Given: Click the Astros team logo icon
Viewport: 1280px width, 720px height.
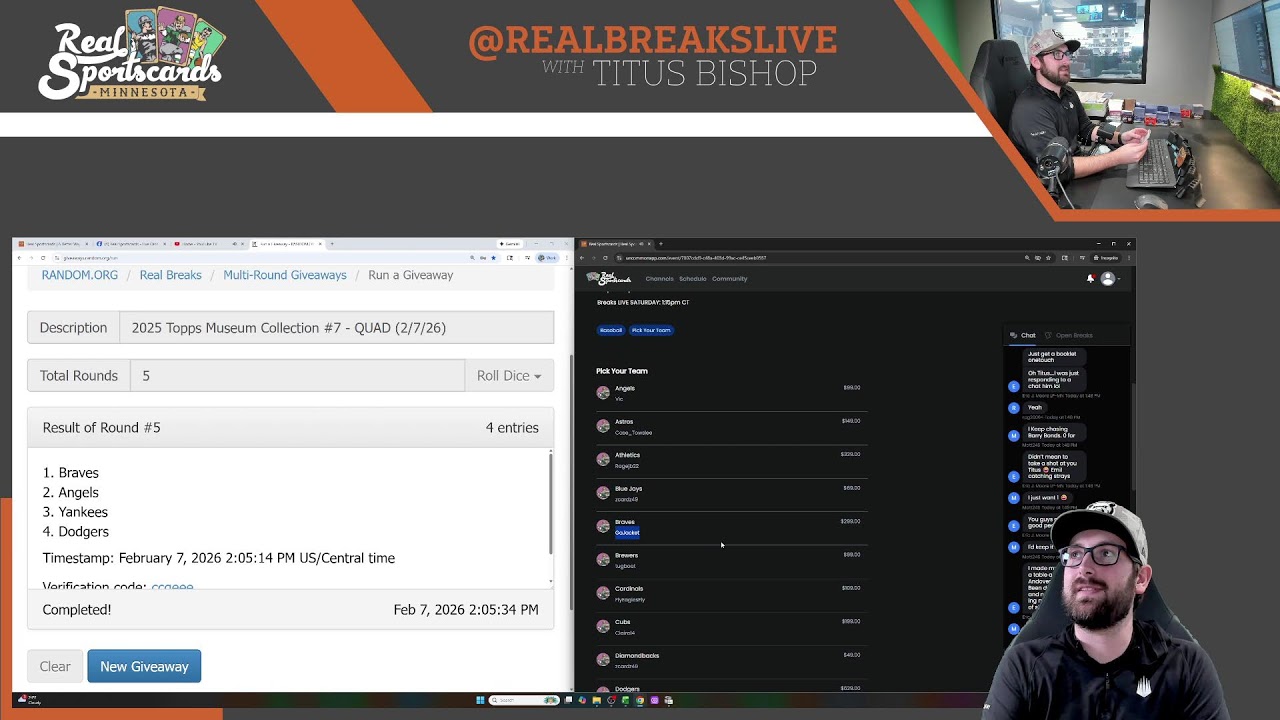Looking at the screenshot, I should (x=603, y=426).
